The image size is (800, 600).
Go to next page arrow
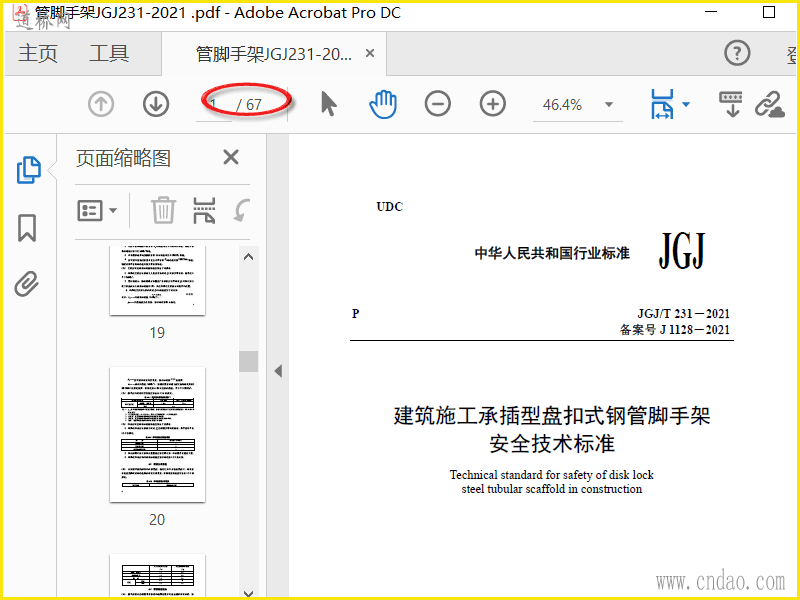point(156,104)
